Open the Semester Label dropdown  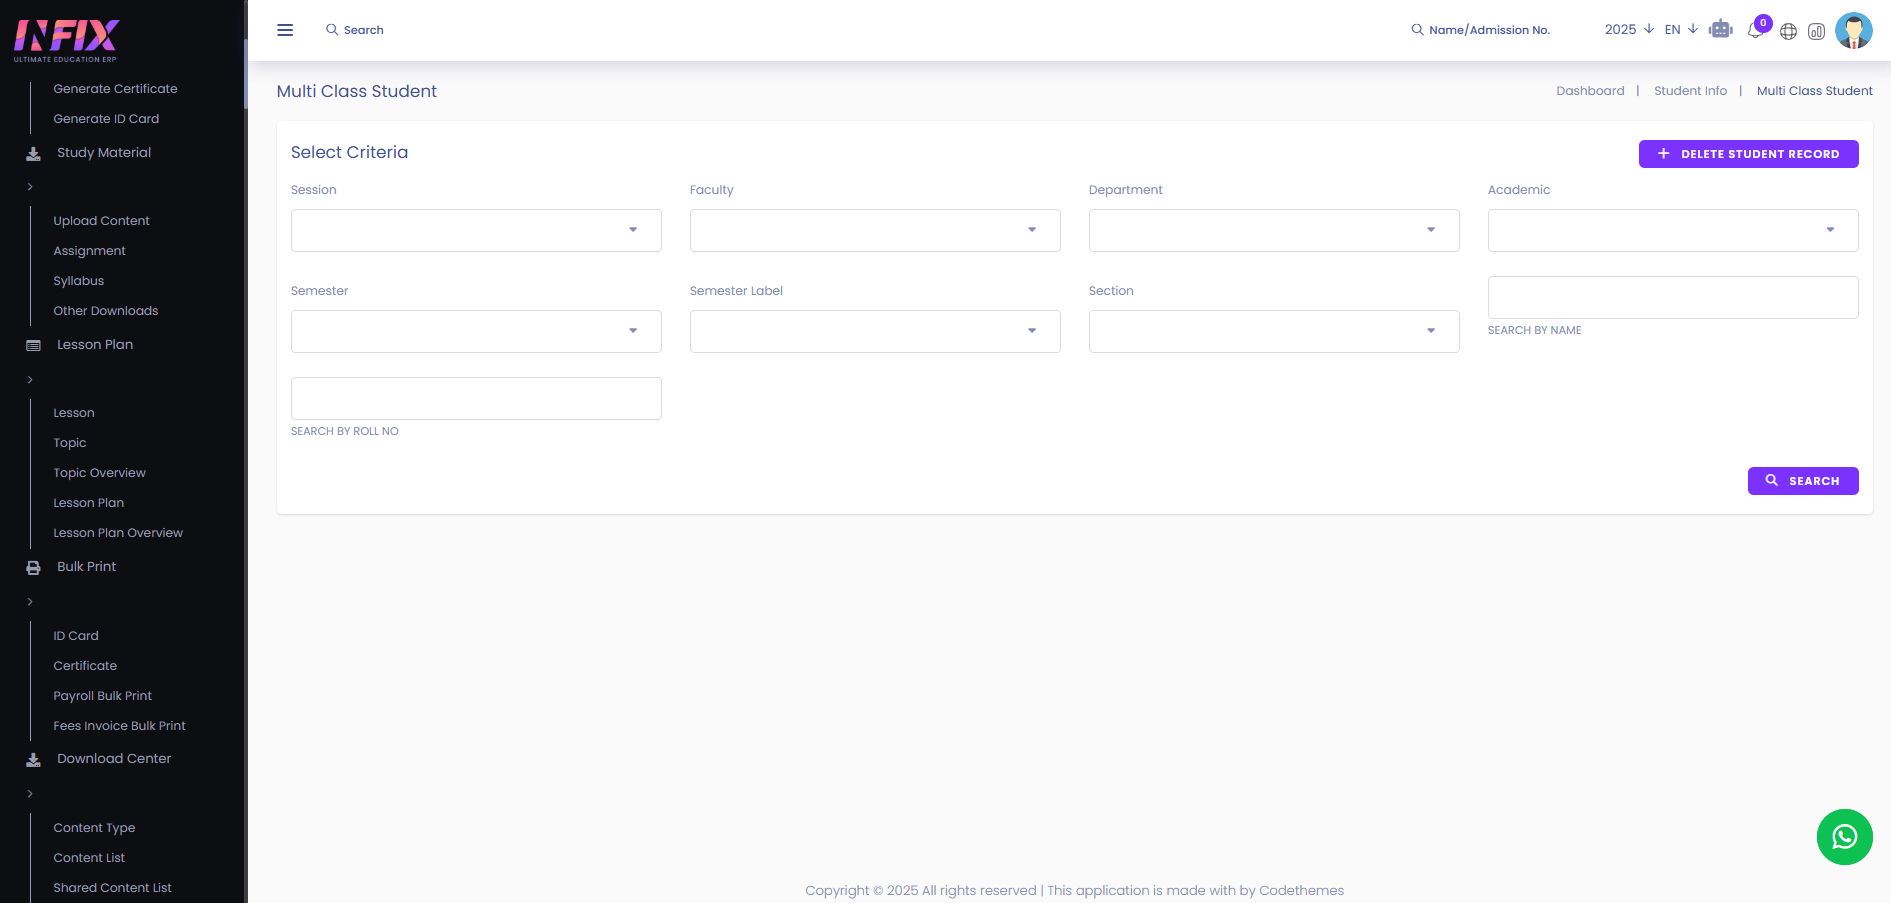click(875, 331)
